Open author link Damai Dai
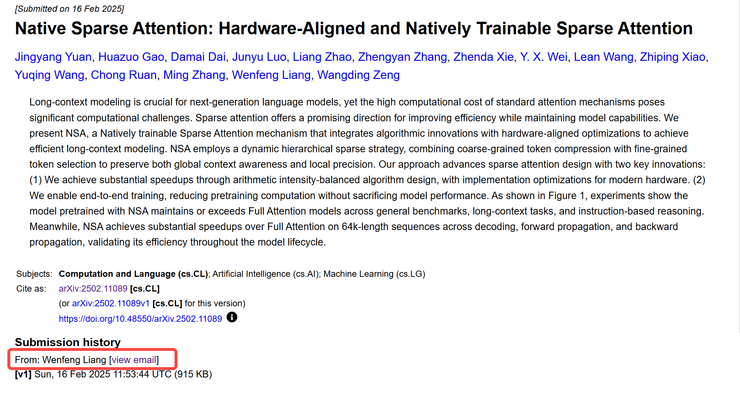Image resolution: width=740 pixels, height=404 pixels. point(198,57)
